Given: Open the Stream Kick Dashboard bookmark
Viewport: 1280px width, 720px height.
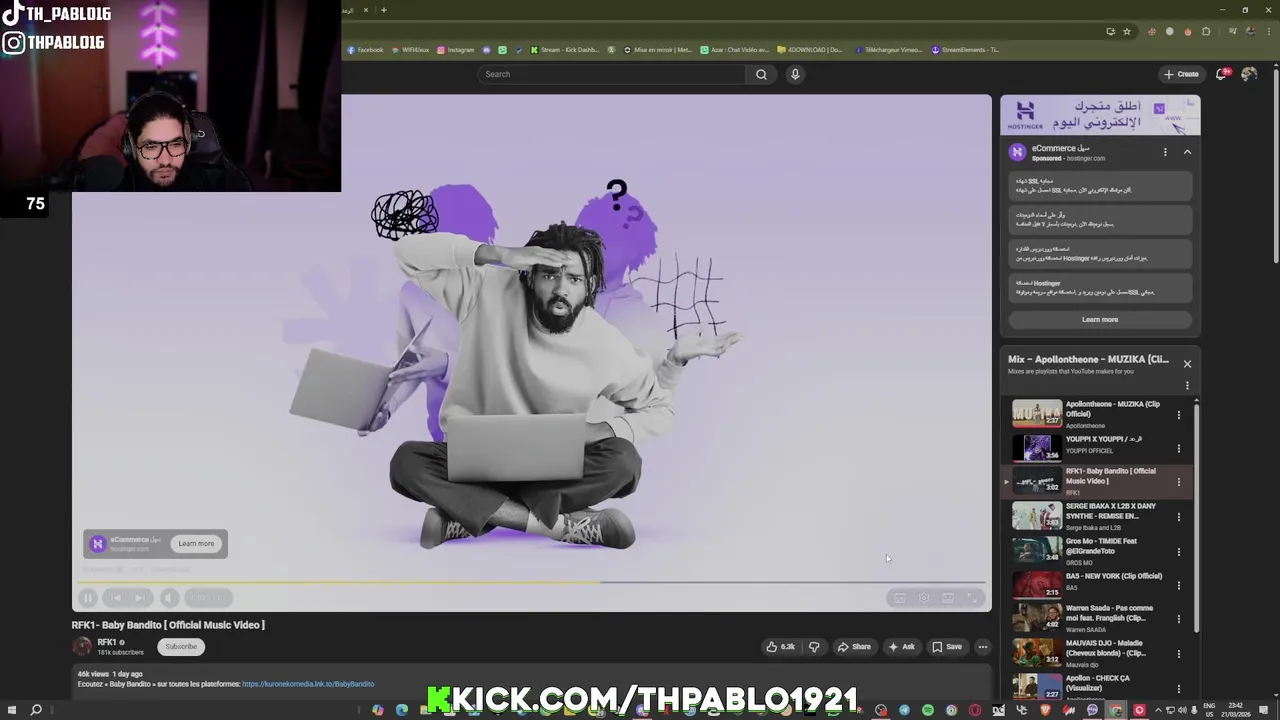Looking at the screenshot, I should pyautogui.click(x=564, y=50).
